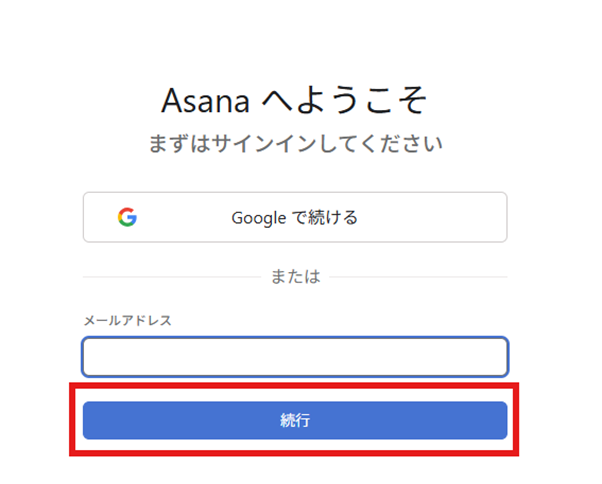602x484 pixels.
Task: Click the blue 続行 button
Action: pos(294,420)
